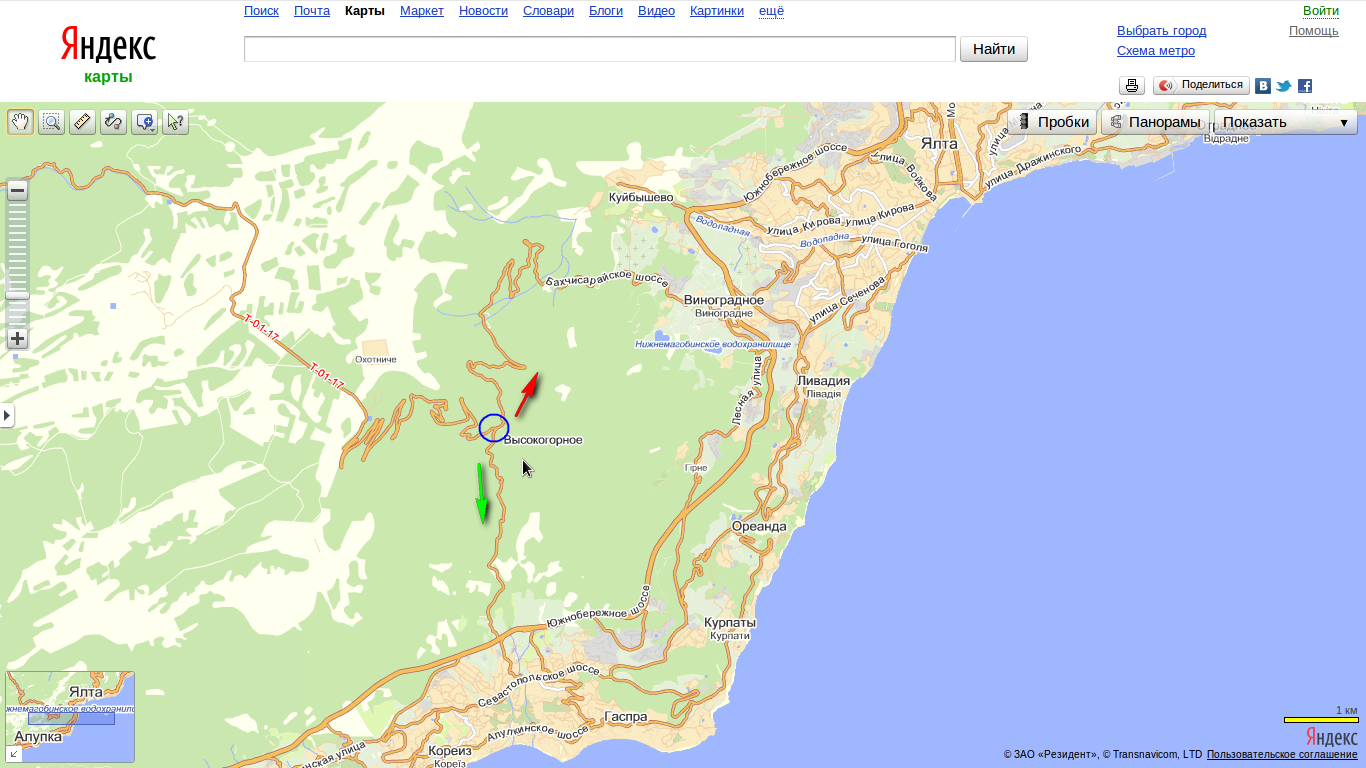This screenshot has width=1366, height=768.
Task: Toggle the Панорамы layer
Action: pos(1154,122)
